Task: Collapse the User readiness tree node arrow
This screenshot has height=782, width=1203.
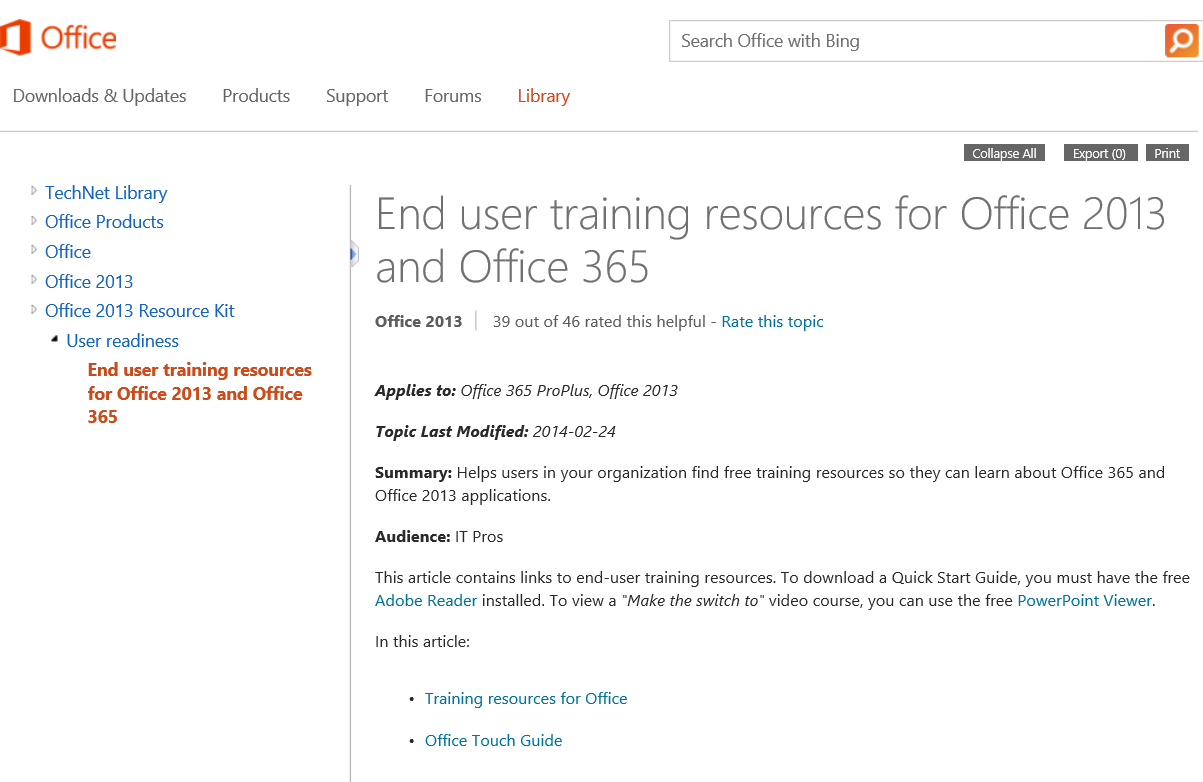Action: point(55,339)
